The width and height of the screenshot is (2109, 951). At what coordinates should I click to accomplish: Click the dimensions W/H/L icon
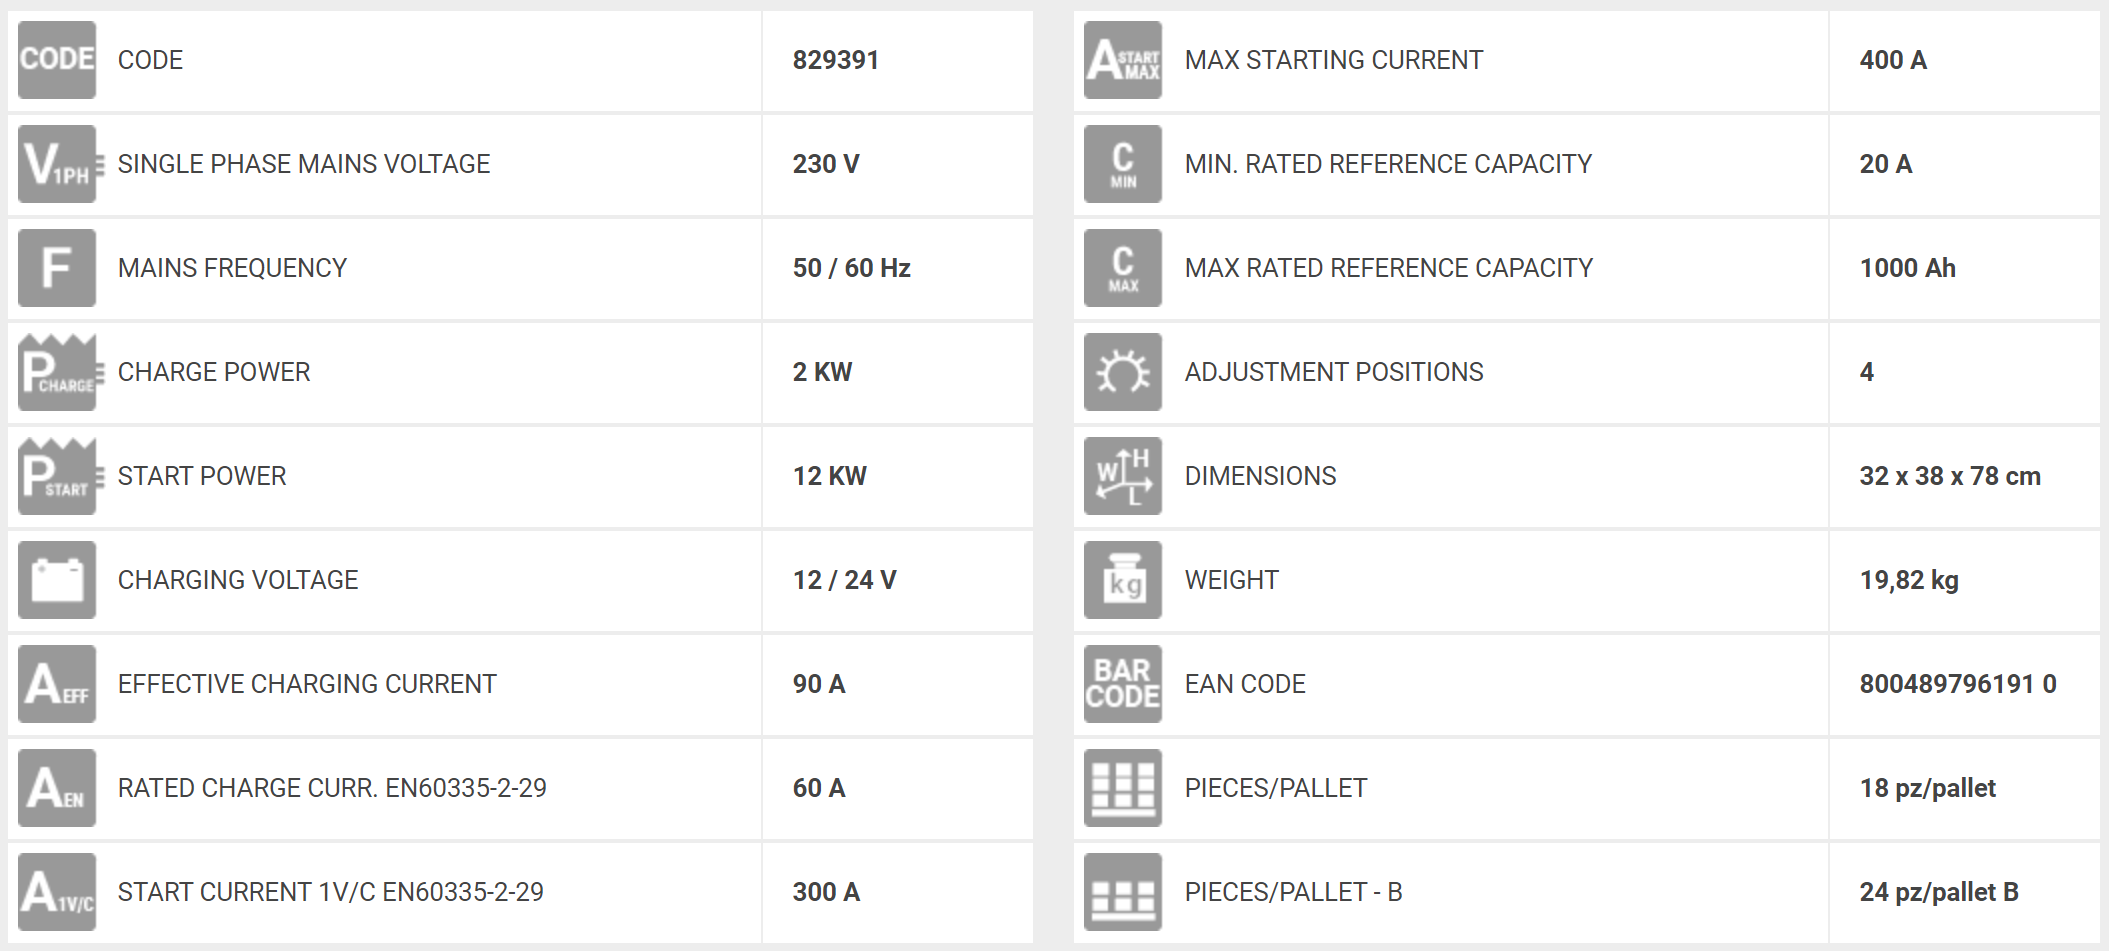click(1123, 476)
